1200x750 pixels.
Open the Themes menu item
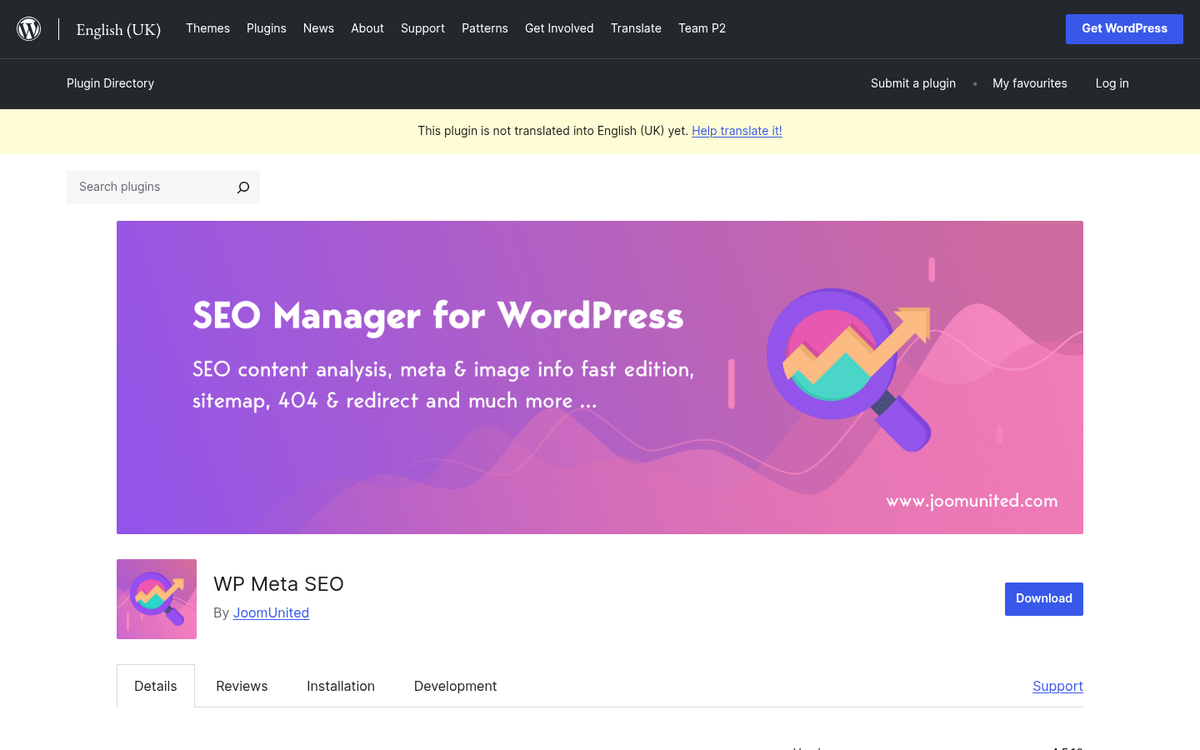click(x=207, y=28)
